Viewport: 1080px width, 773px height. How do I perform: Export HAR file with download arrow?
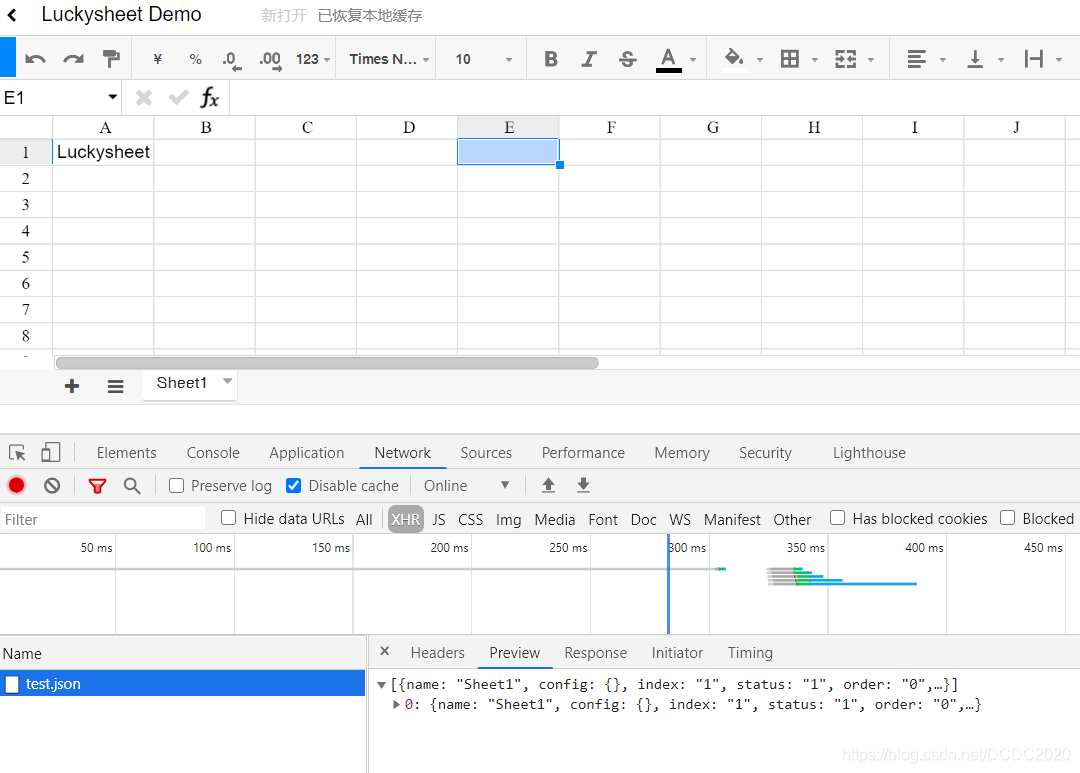click(583, 486)
